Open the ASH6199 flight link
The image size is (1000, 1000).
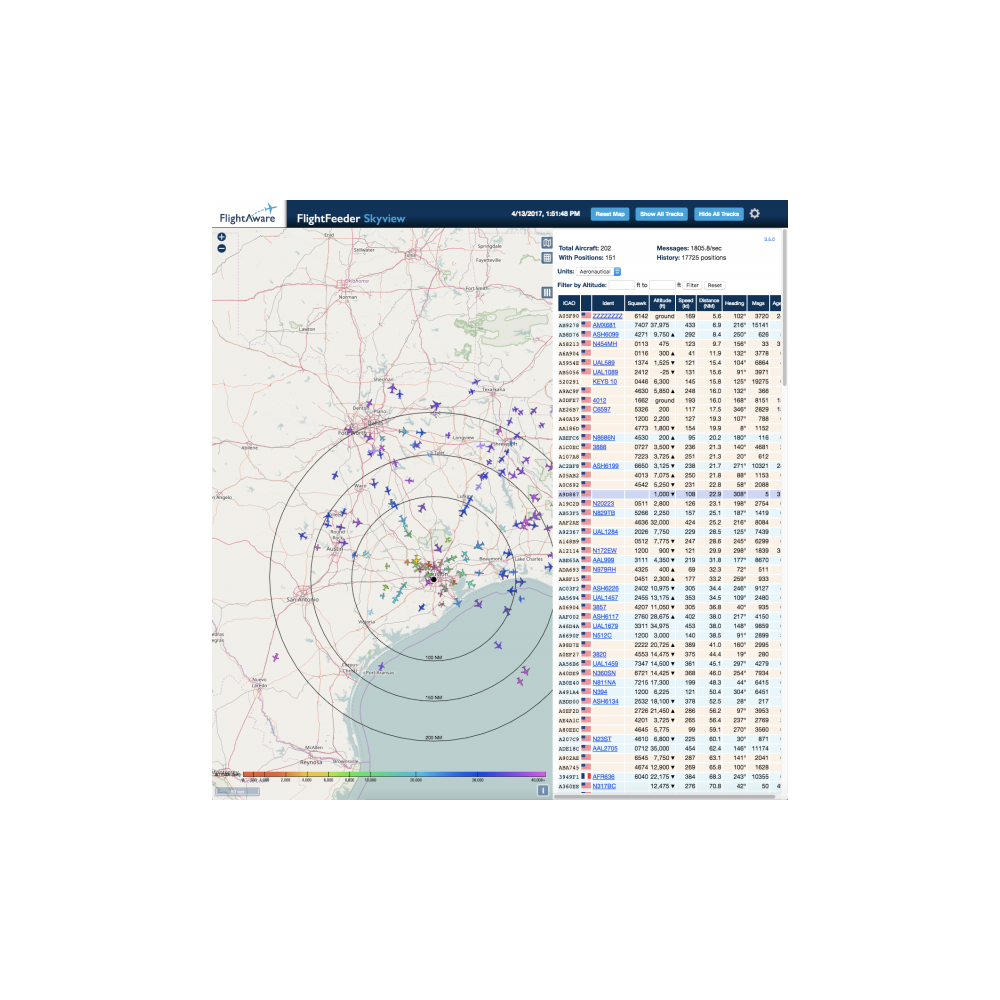coord(605,466)
